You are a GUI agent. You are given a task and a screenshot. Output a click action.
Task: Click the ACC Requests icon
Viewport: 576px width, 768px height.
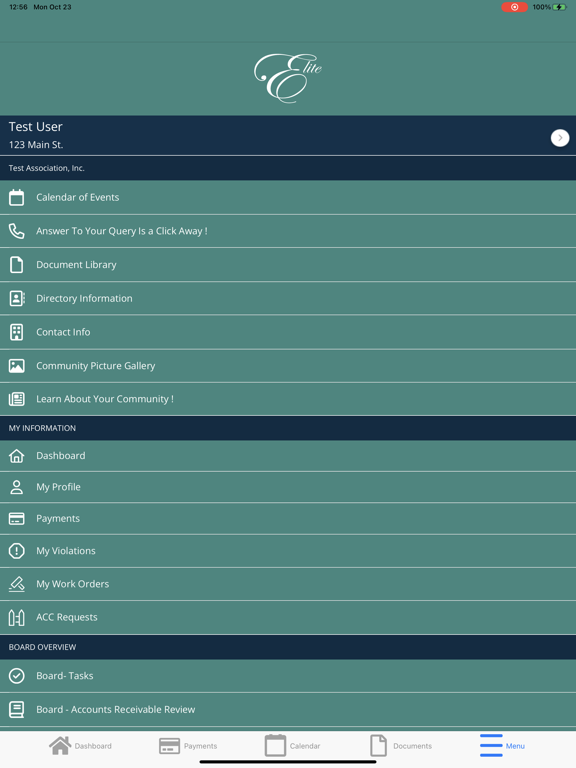17,618
